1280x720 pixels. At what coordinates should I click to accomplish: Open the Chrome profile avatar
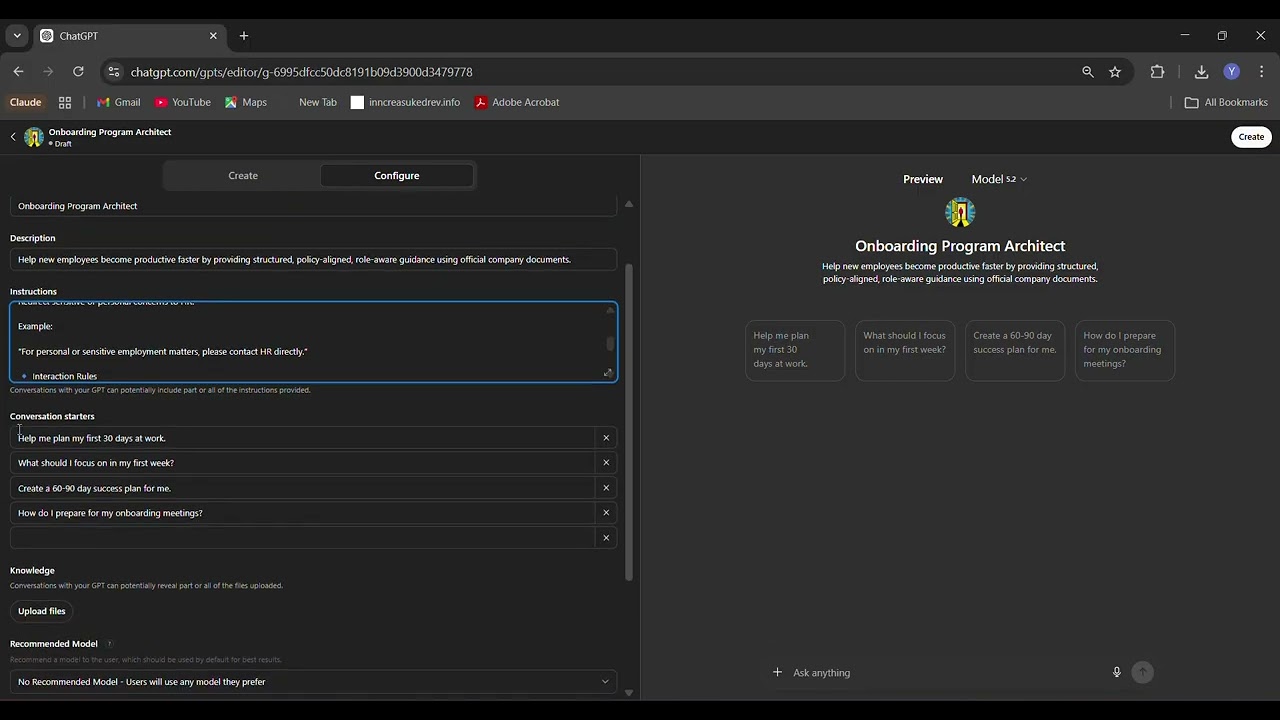pyautogui.click(x=1232, y=72)
